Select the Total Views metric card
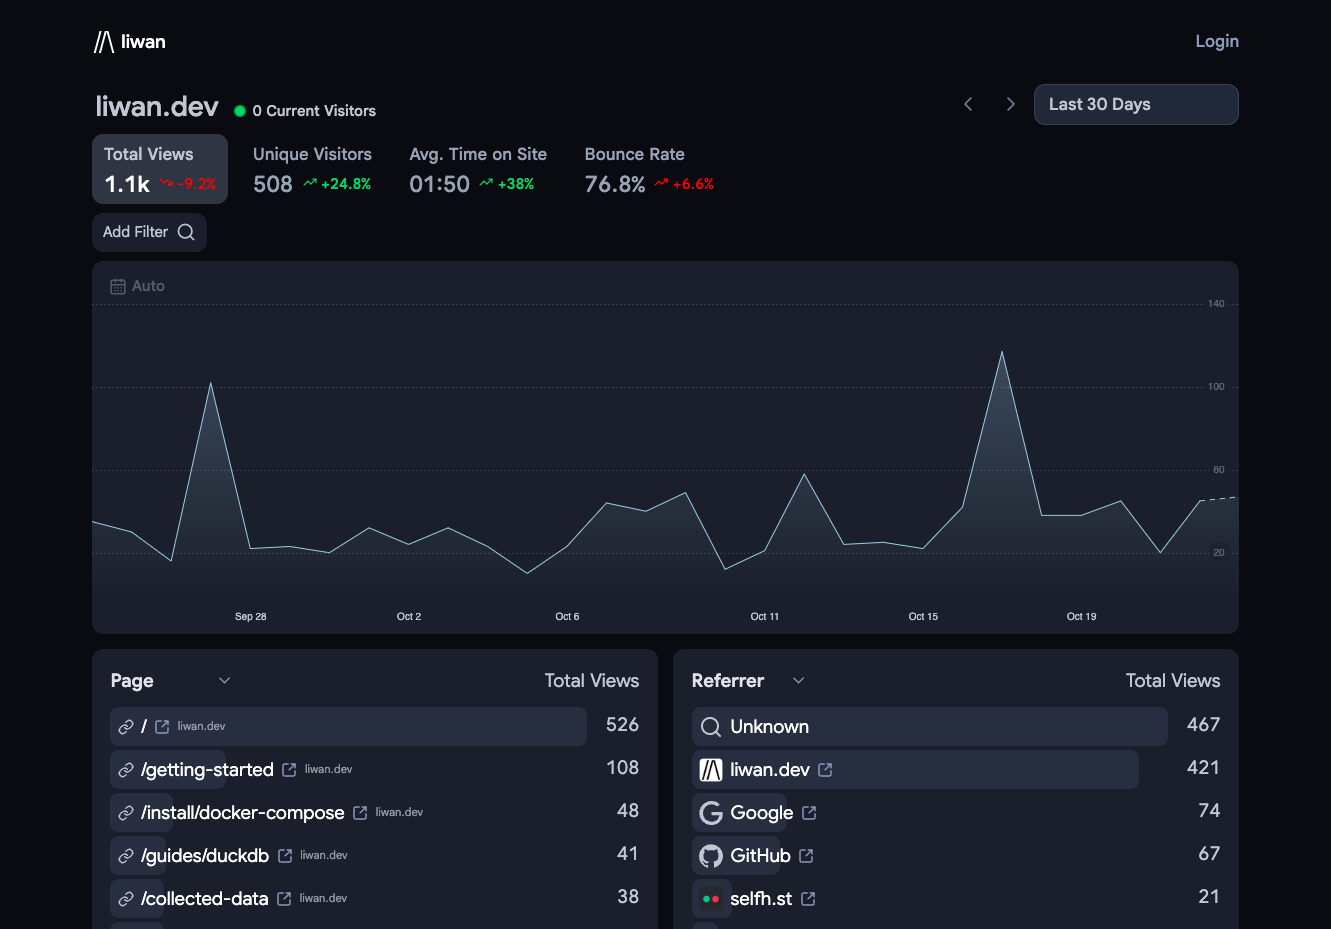 (160, 169)
